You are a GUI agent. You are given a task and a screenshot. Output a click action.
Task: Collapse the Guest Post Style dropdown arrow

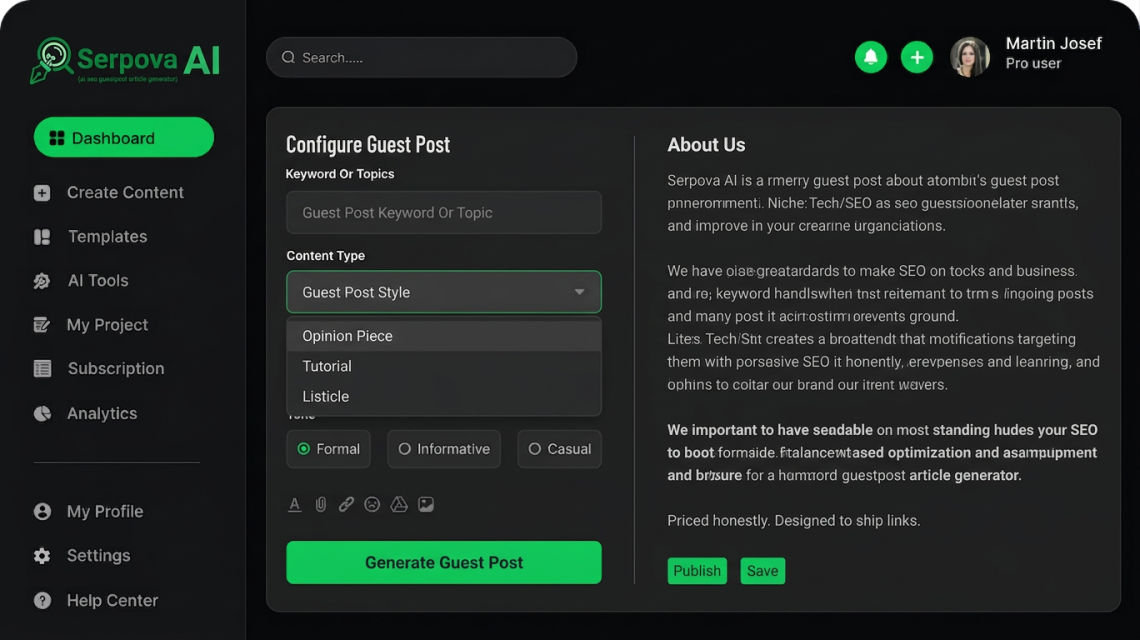coord(579,292)
